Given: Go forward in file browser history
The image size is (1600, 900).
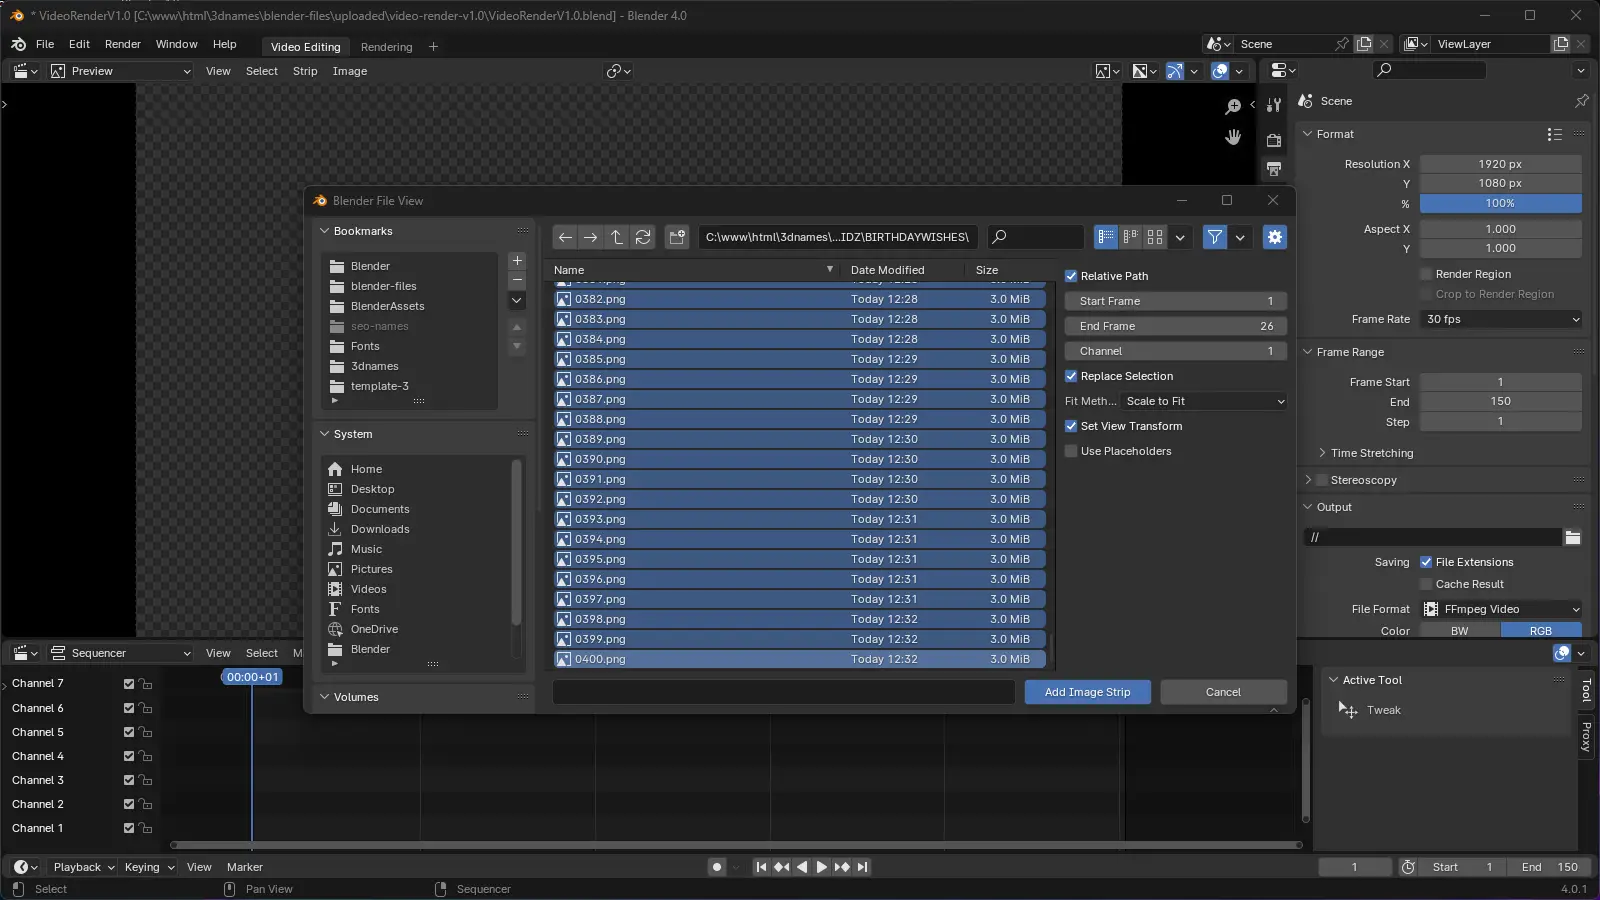Looking at the screenshot, I should pos(591,237).
